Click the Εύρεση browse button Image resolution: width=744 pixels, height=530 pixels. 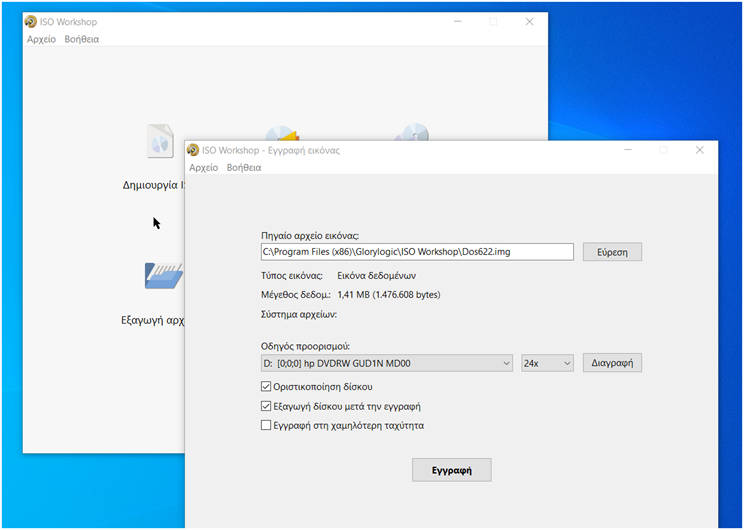[612, 252]
